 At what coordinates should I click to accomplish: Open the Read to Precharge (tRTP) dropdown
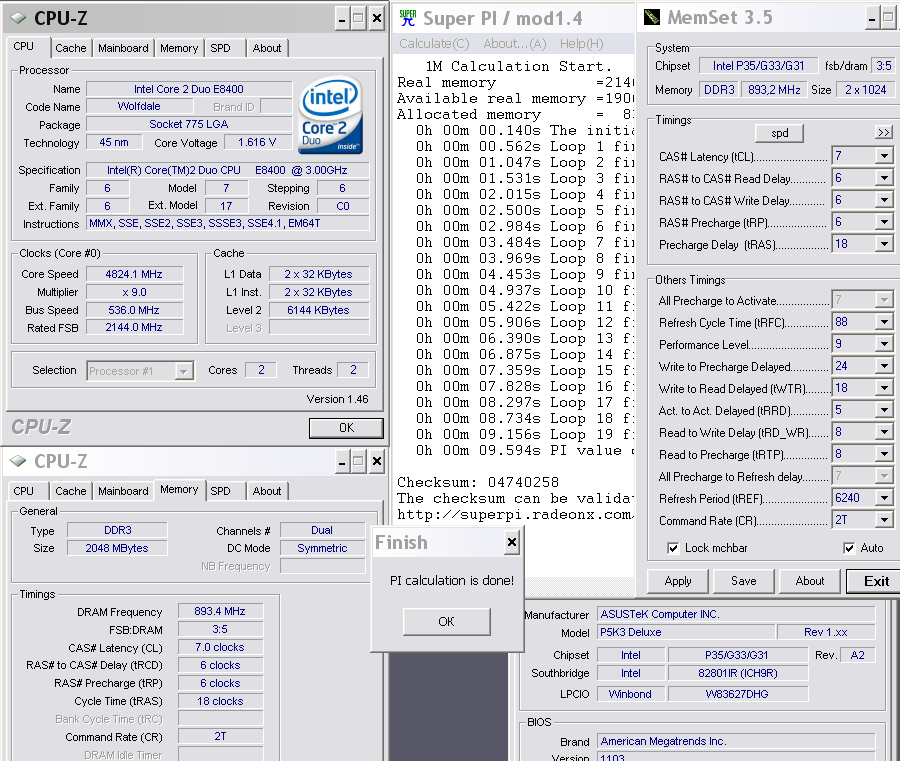pos(884,454)
